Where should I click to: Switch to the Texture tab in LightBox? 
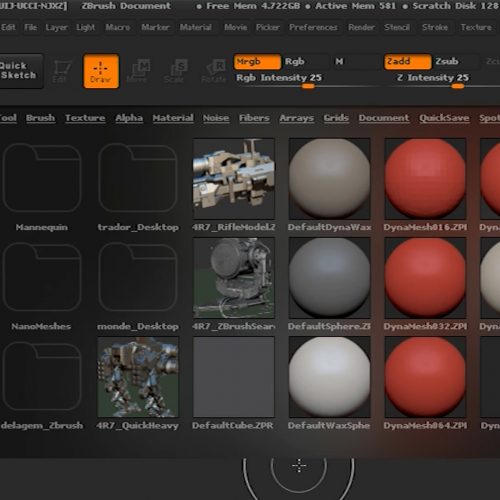click(x=85, y=118)
